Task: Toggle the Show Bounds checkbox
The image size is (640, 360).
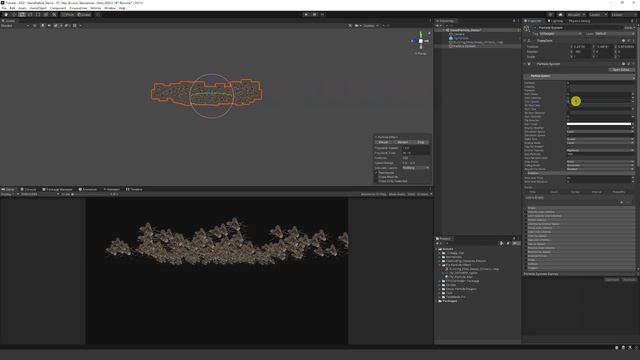Action: (x=376, y=177)
